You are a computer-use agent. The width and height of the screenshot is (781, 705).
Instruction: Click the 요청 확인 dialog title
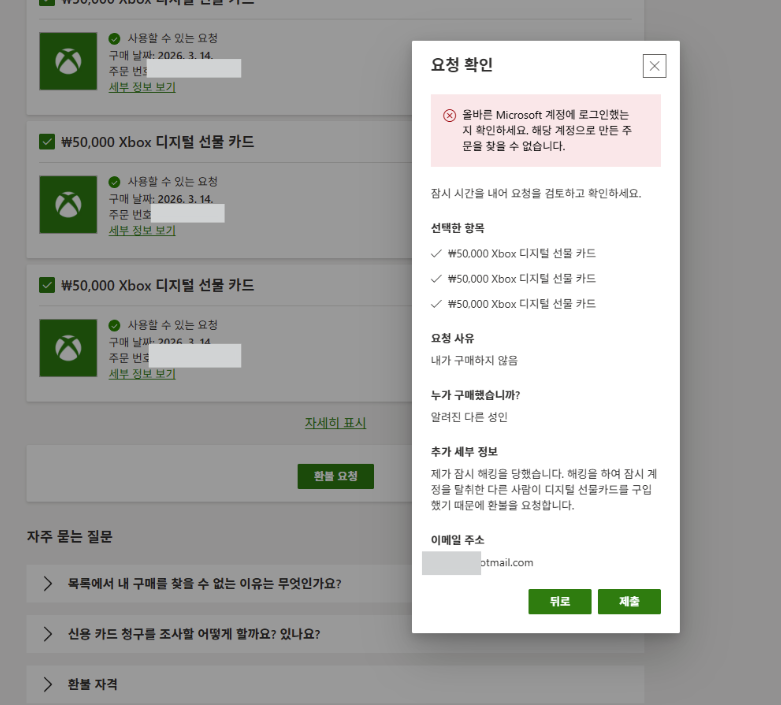point(462,65)
